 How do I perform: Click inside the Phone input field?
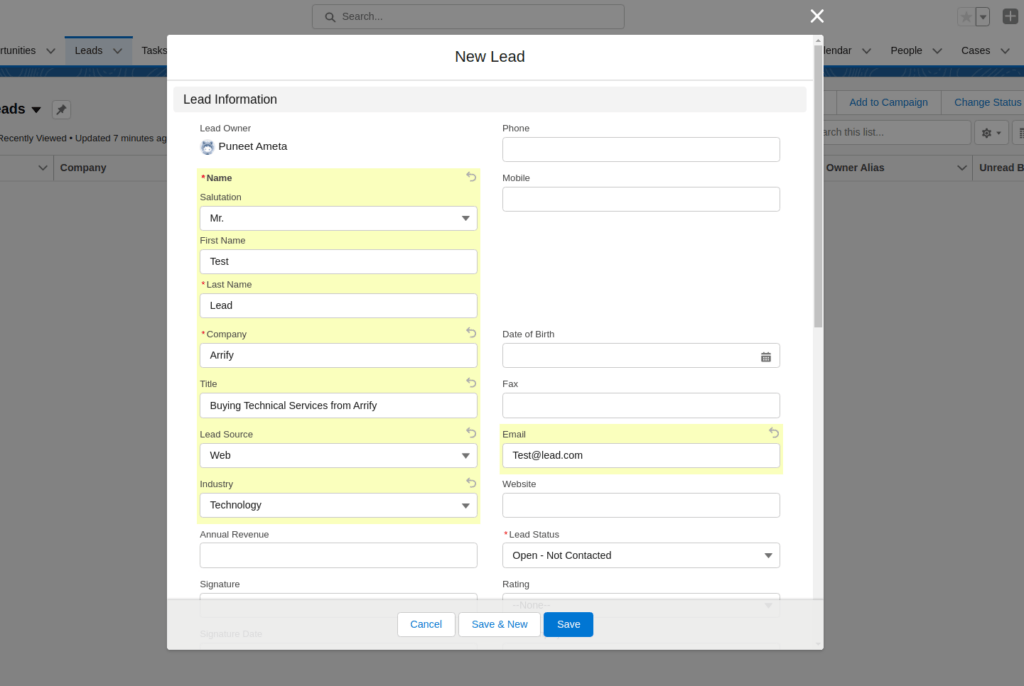(640, 149)
